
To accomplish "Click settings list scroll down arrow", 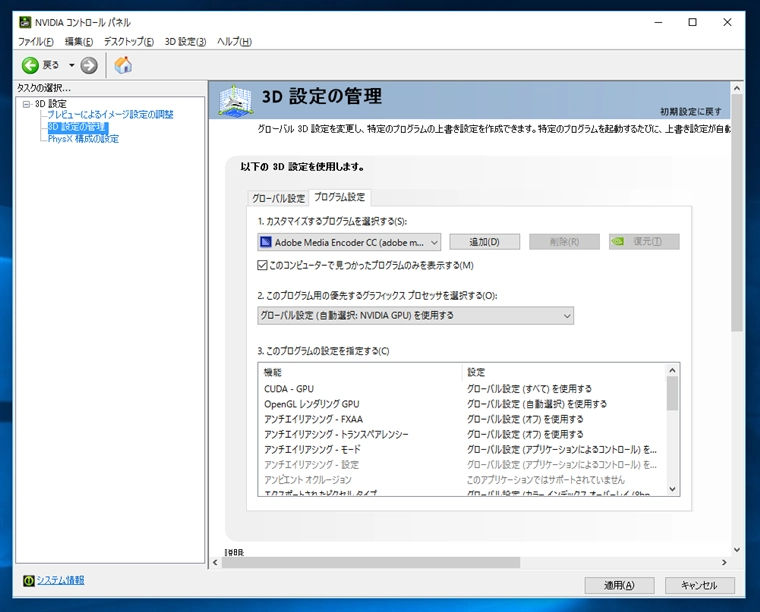I will point(672,489).
